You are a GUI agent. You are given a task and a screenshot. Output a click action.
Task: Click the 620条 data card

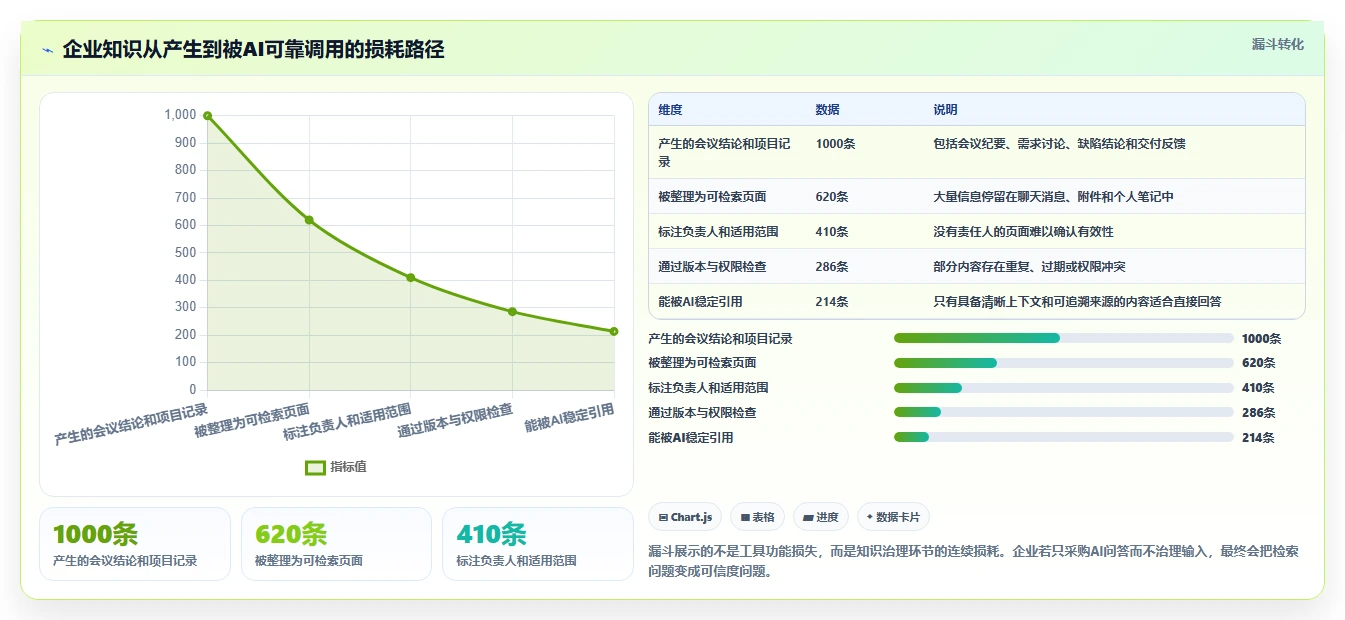click(336, 544)
